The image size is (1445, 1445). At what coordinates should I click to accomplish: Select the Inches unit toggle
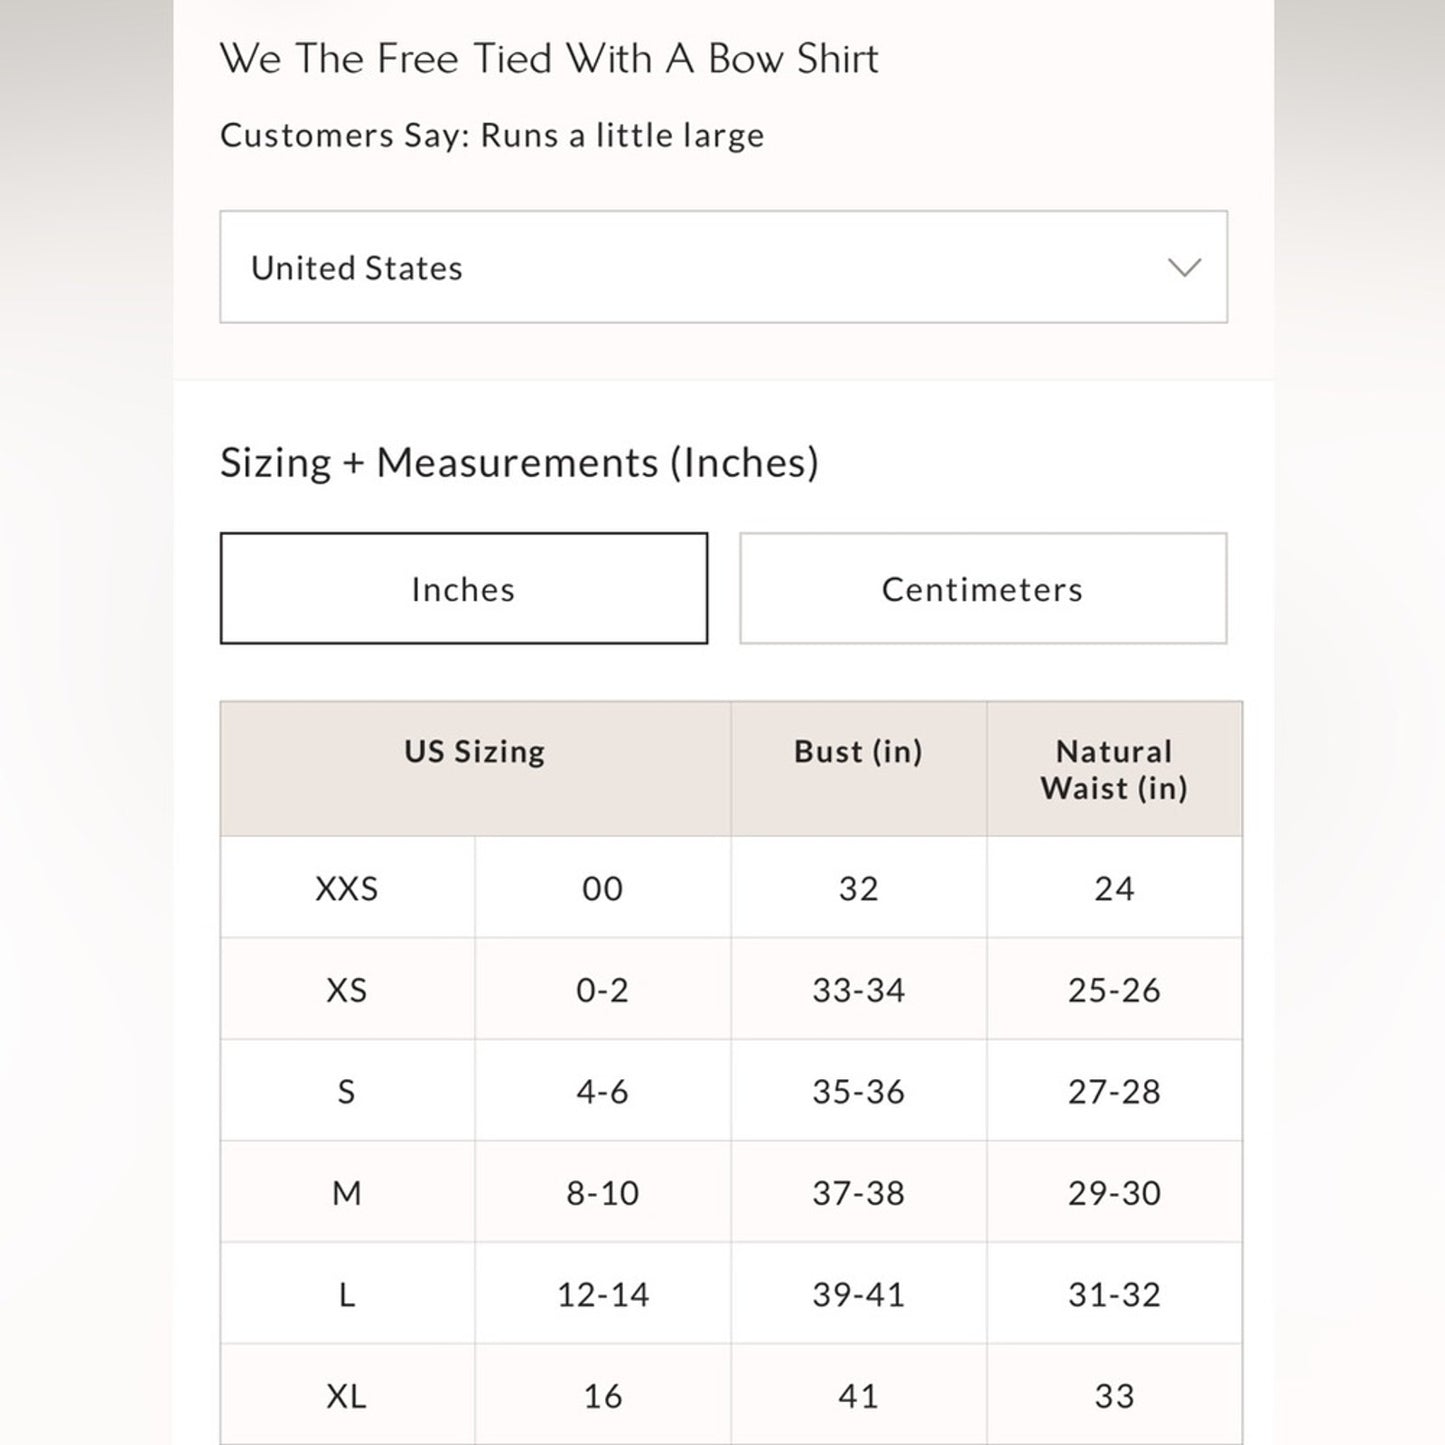pos(464,589)
